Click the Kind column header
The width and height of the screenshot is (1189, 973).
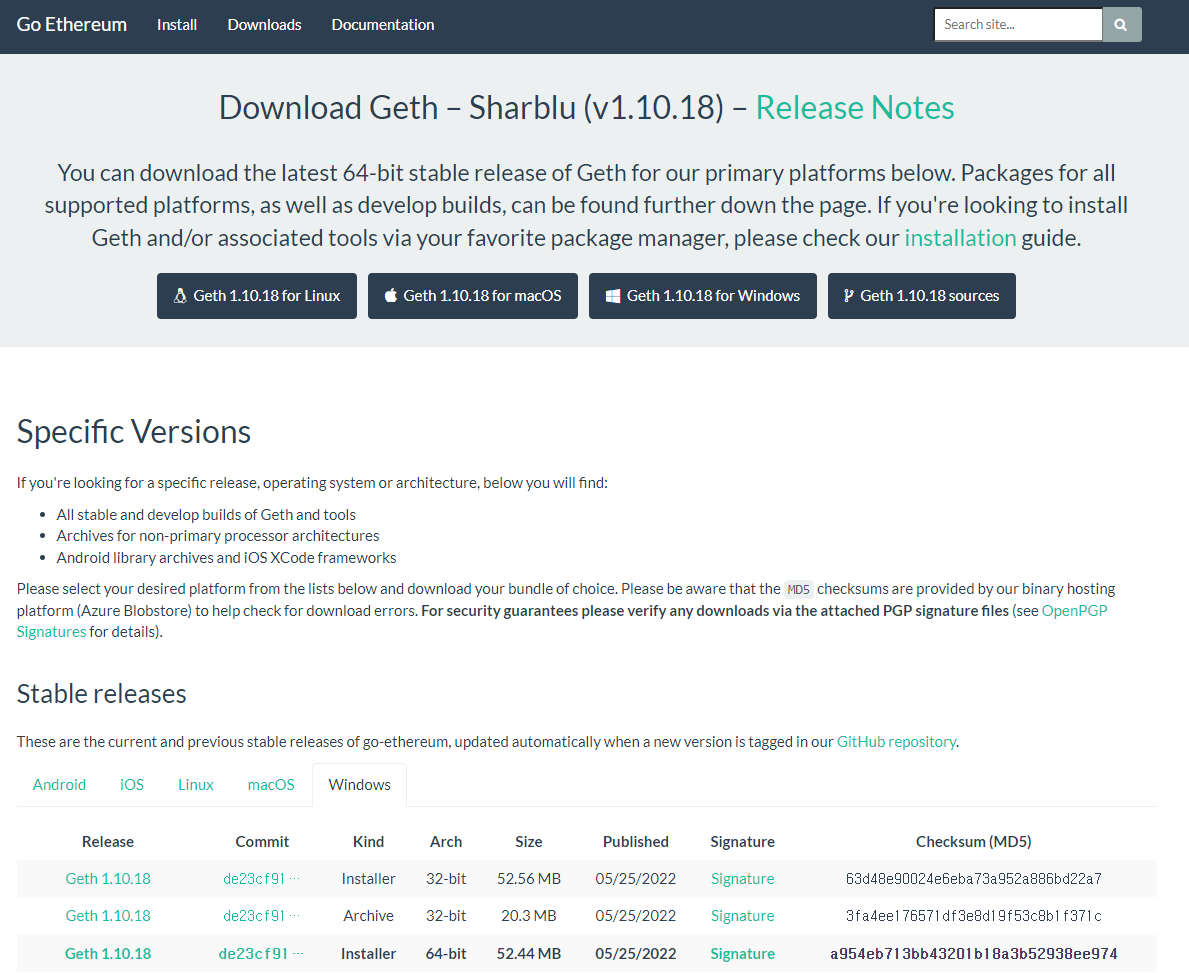[369, 842]
